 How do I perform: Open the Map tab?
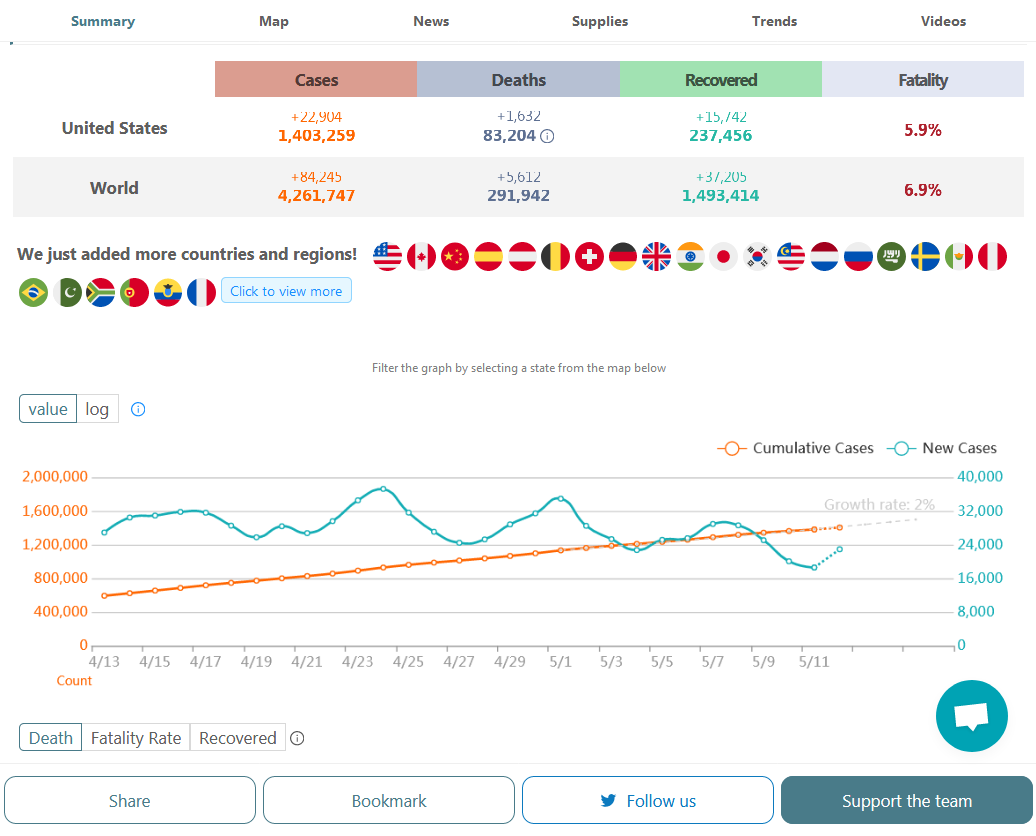click(274, 21)
